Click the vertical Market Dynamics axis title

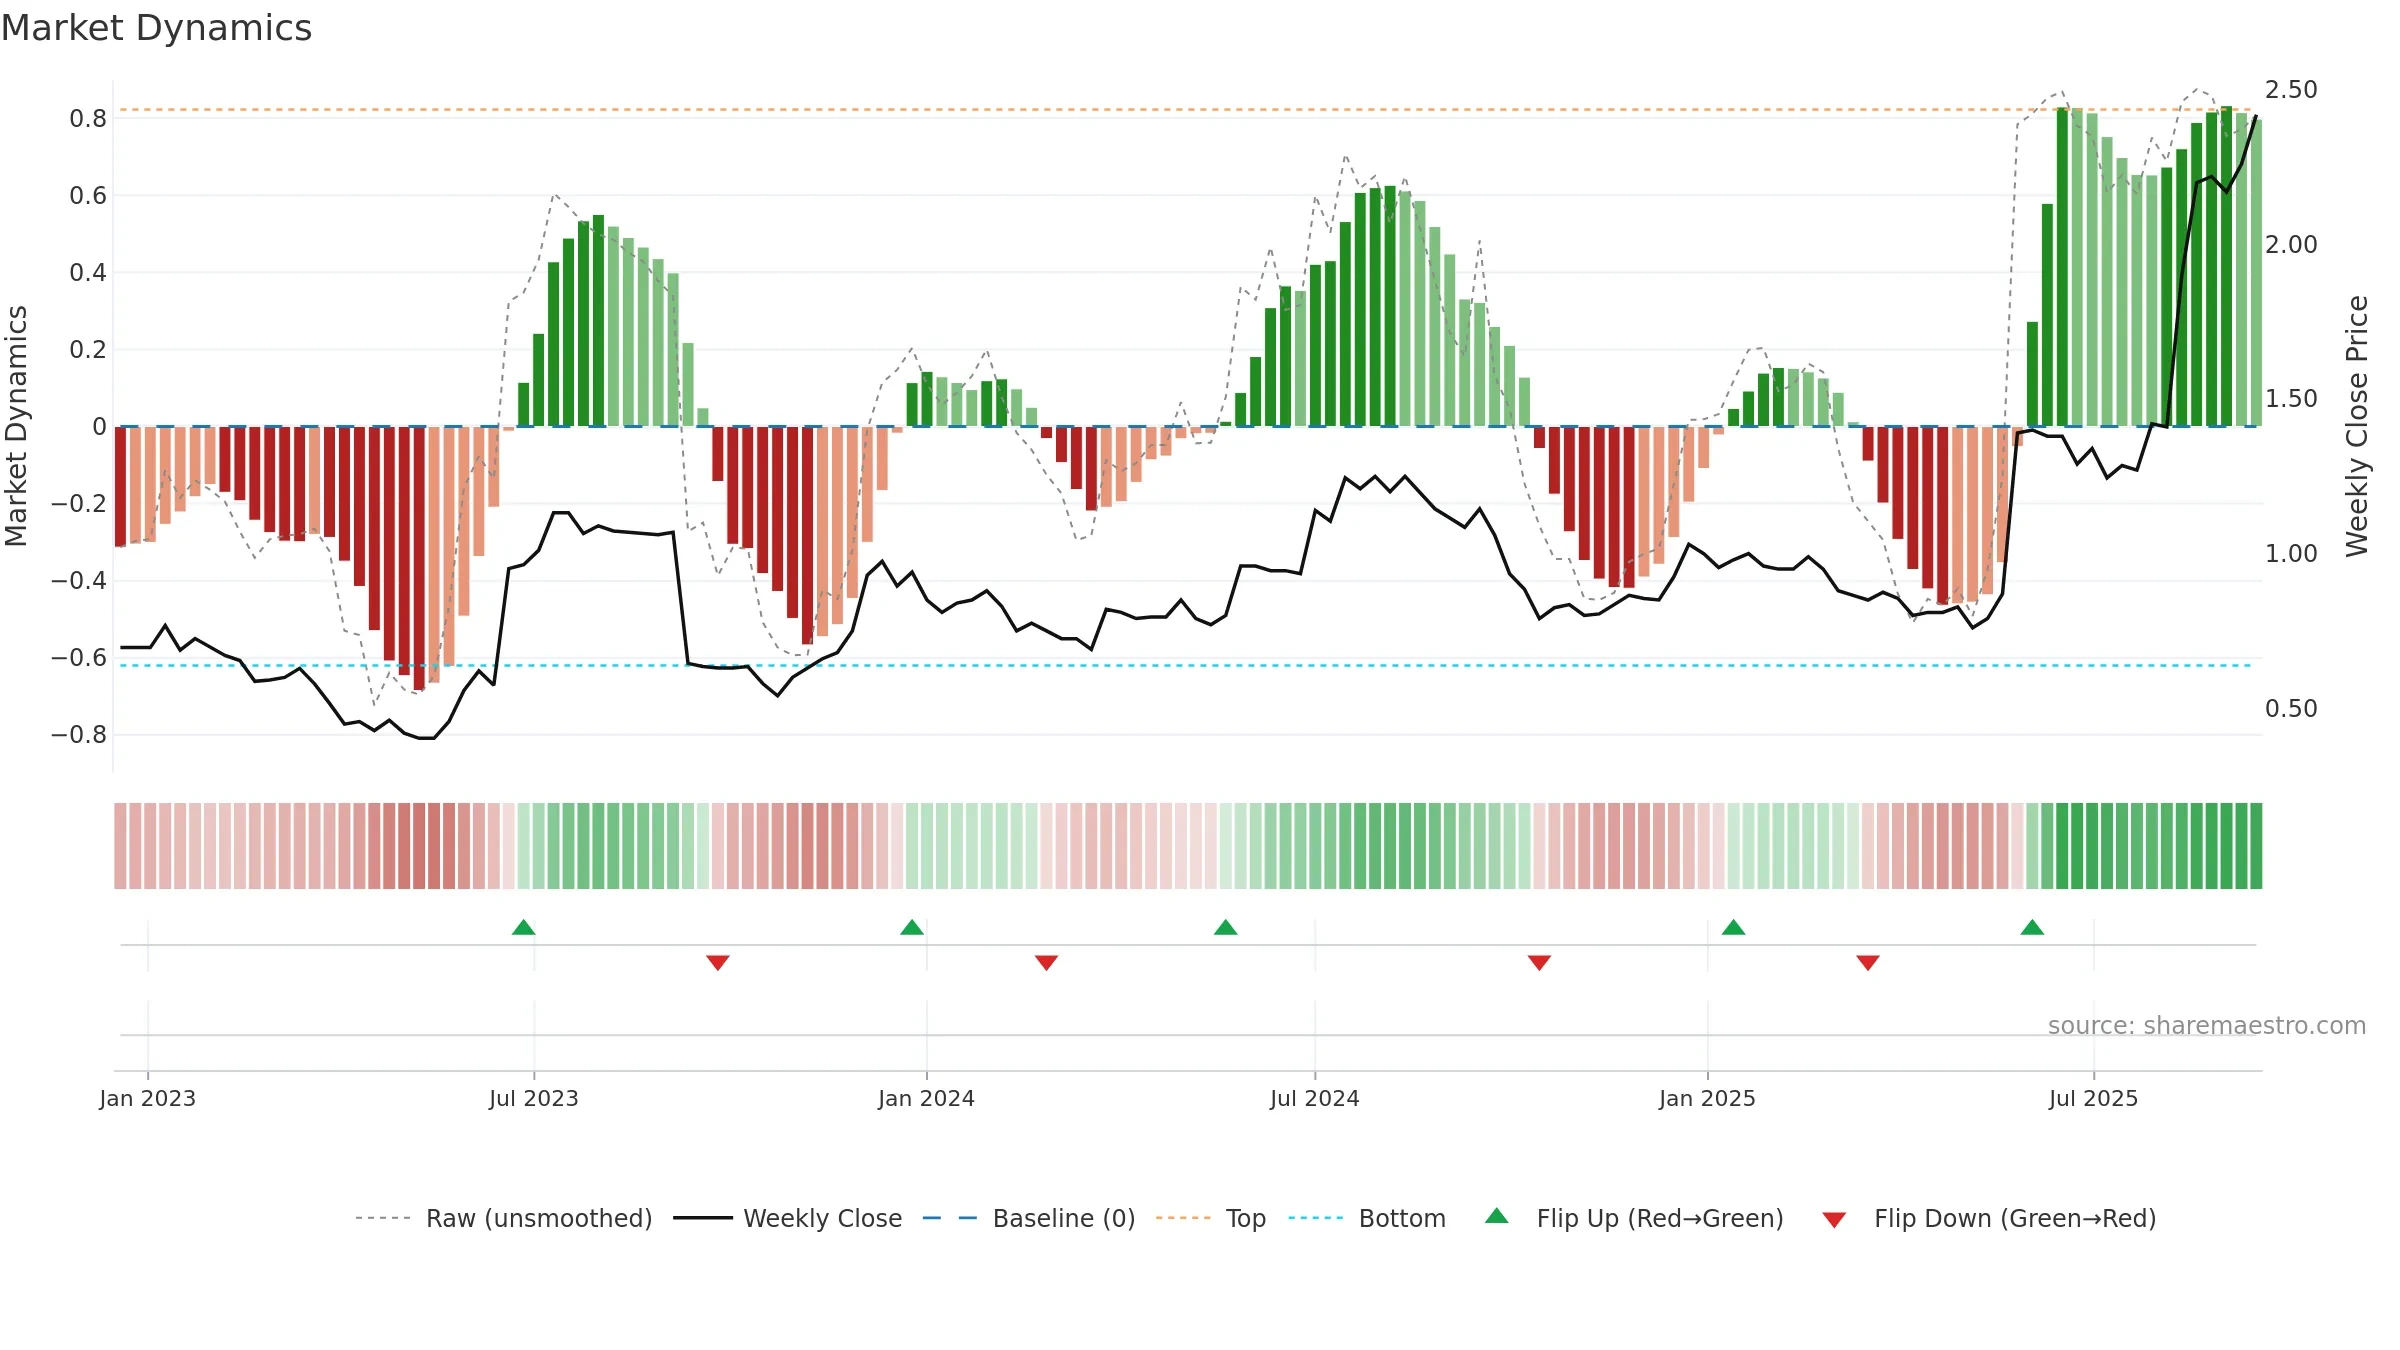click(16, 426)
